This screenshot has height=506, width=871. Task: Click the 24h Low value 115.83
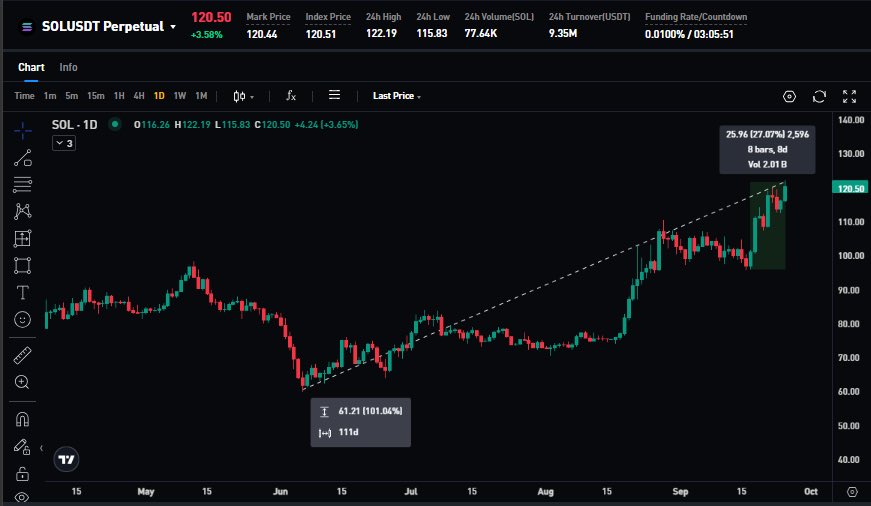click(432, 33)
